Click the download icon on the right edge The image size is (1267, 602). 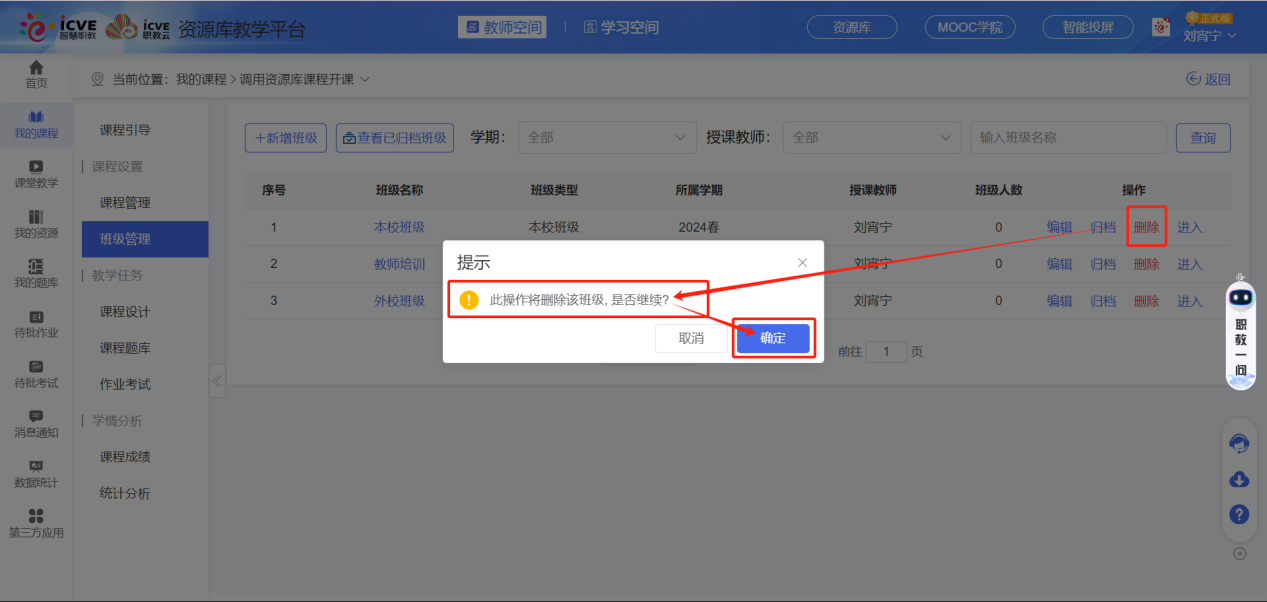pyautogui.click(x=1239, y=479)
